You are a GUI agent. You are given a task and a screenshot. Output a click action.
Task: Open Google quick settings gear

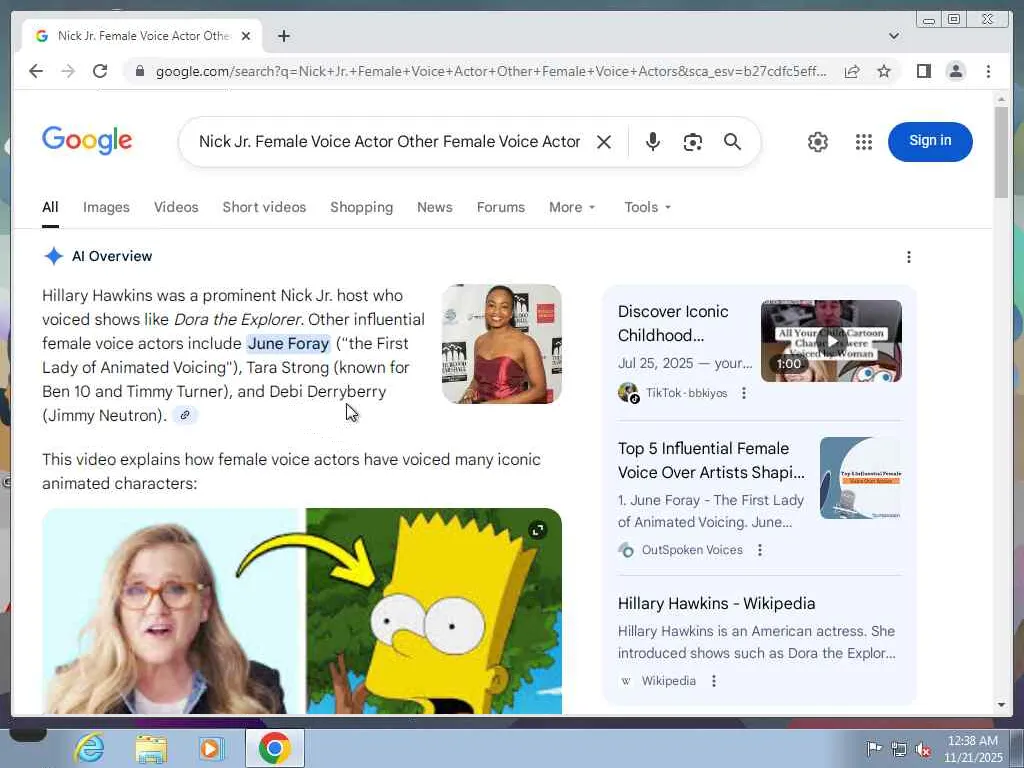point(818,142)
